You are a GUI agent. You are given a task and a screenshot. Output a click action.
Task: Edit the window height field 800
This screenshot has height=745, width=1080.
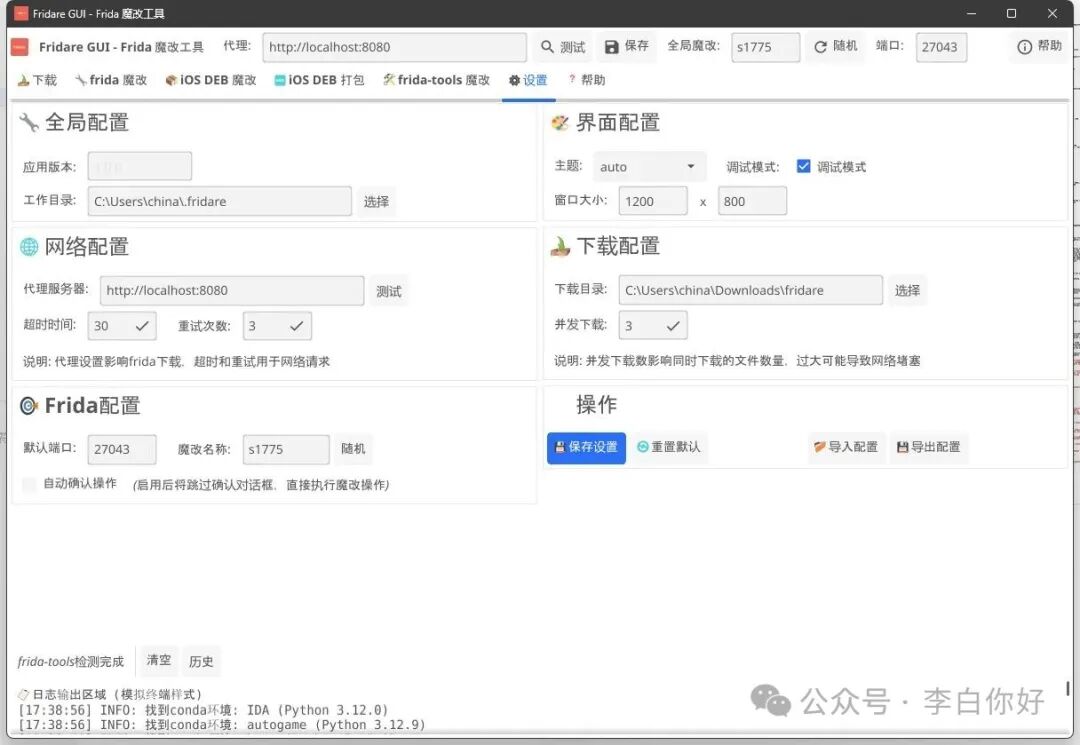point(751,201)
